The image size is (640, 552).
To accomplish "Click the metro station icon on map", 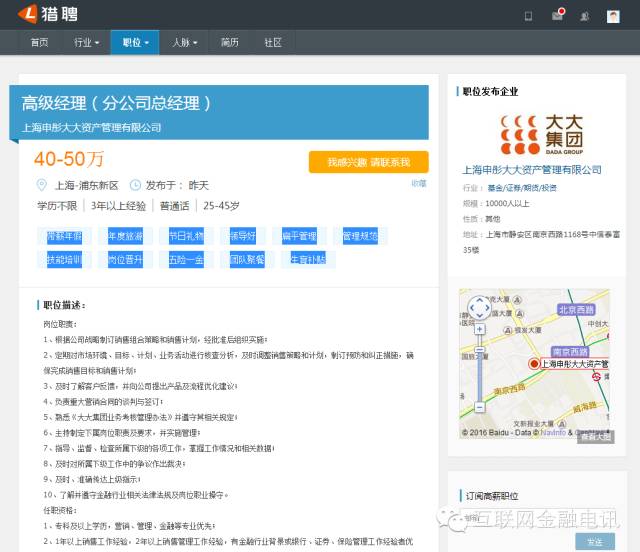I will 596,377.
